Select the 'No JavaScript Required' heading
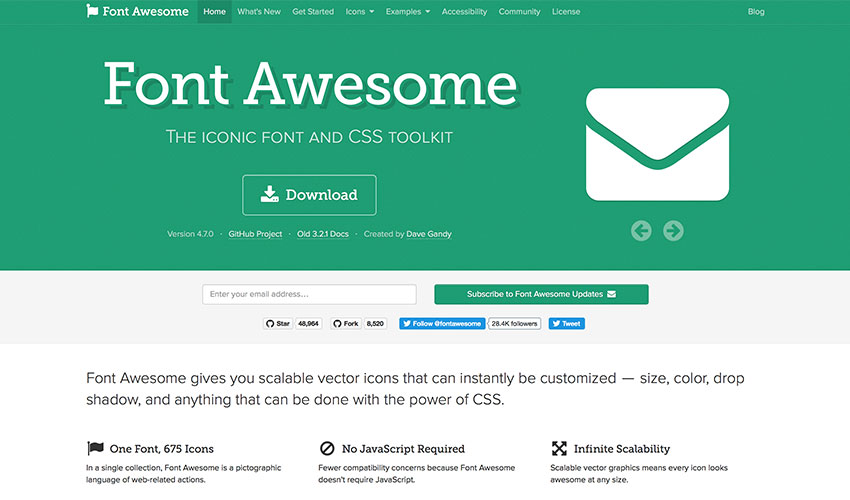Viewport: 850px width, 500px height. pos(403,449)
